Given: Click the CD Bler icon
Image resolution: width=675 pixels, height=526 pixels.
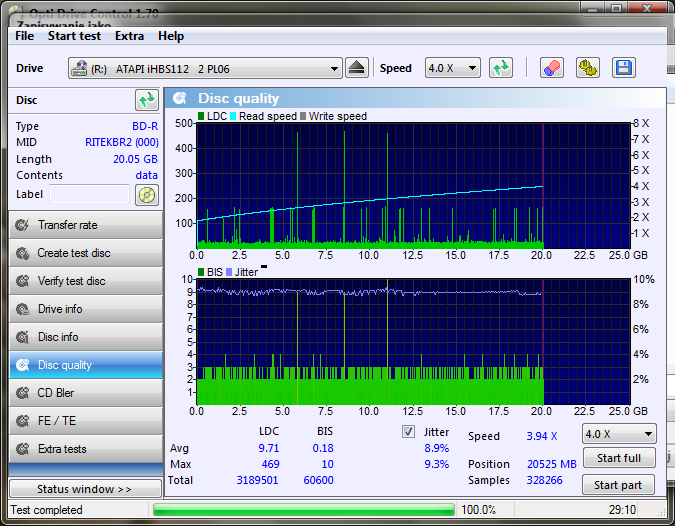Looking at the screenshot, I should point(22,393).
